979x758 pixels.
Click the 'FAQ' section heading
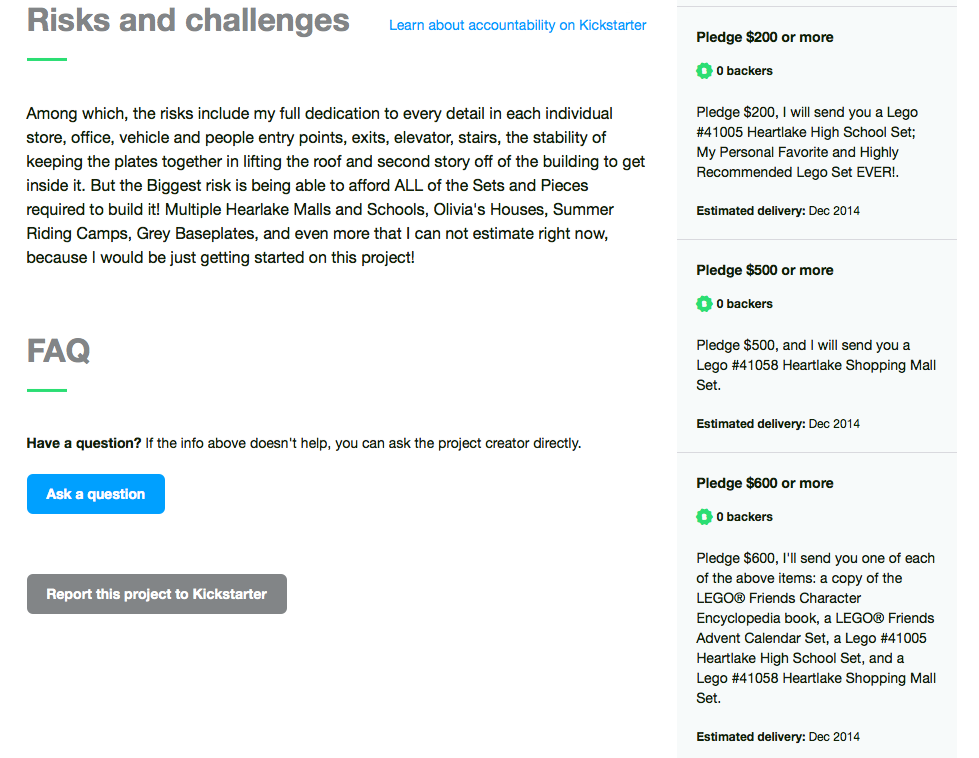(x=58, y=351)
